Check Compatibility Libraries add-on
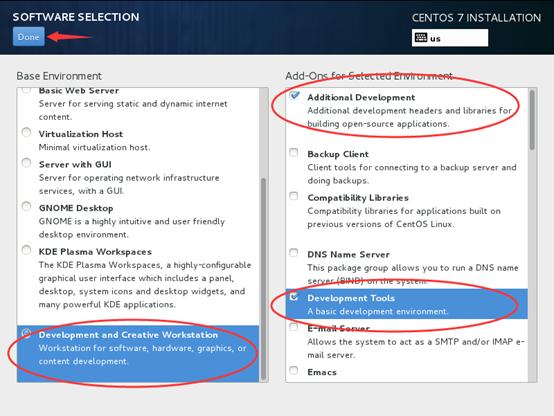 point(294,196)
